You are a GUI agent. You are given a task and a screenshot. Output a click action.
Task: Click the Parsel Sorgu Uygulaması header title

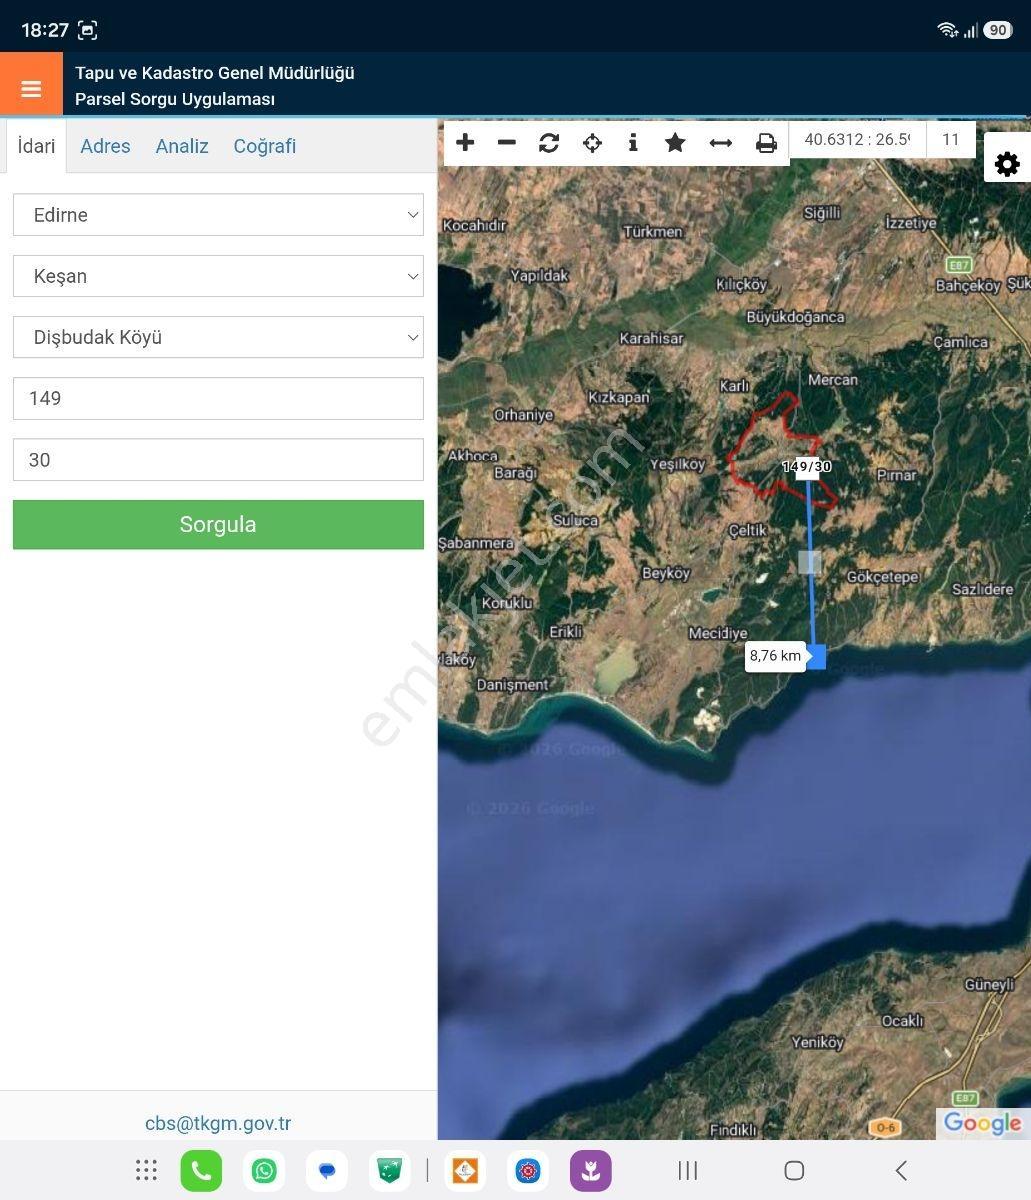click(x=175, y=99)
